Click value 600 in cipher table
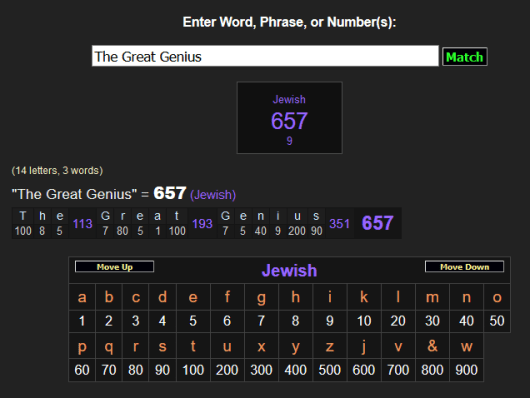Viewport: 530px width, 398px height. pos(364,370)
